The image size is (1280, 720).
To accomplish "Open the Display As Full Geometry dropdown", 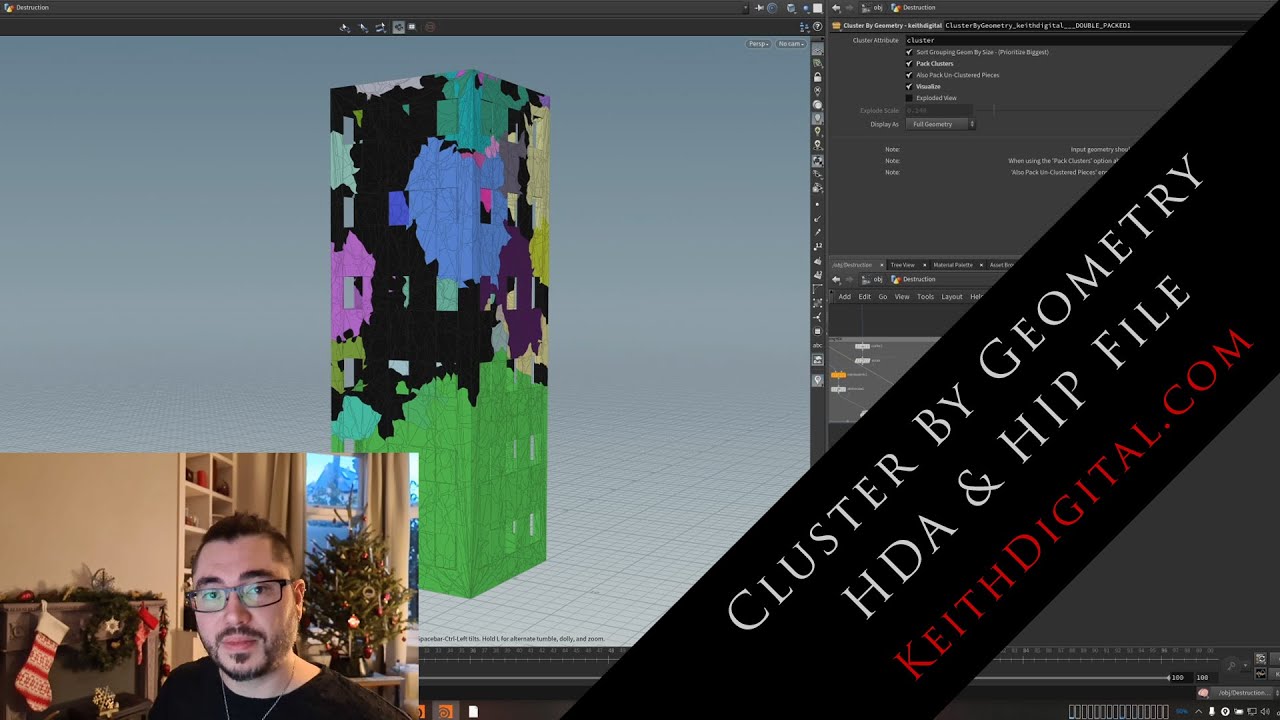I will pos(940,124).
